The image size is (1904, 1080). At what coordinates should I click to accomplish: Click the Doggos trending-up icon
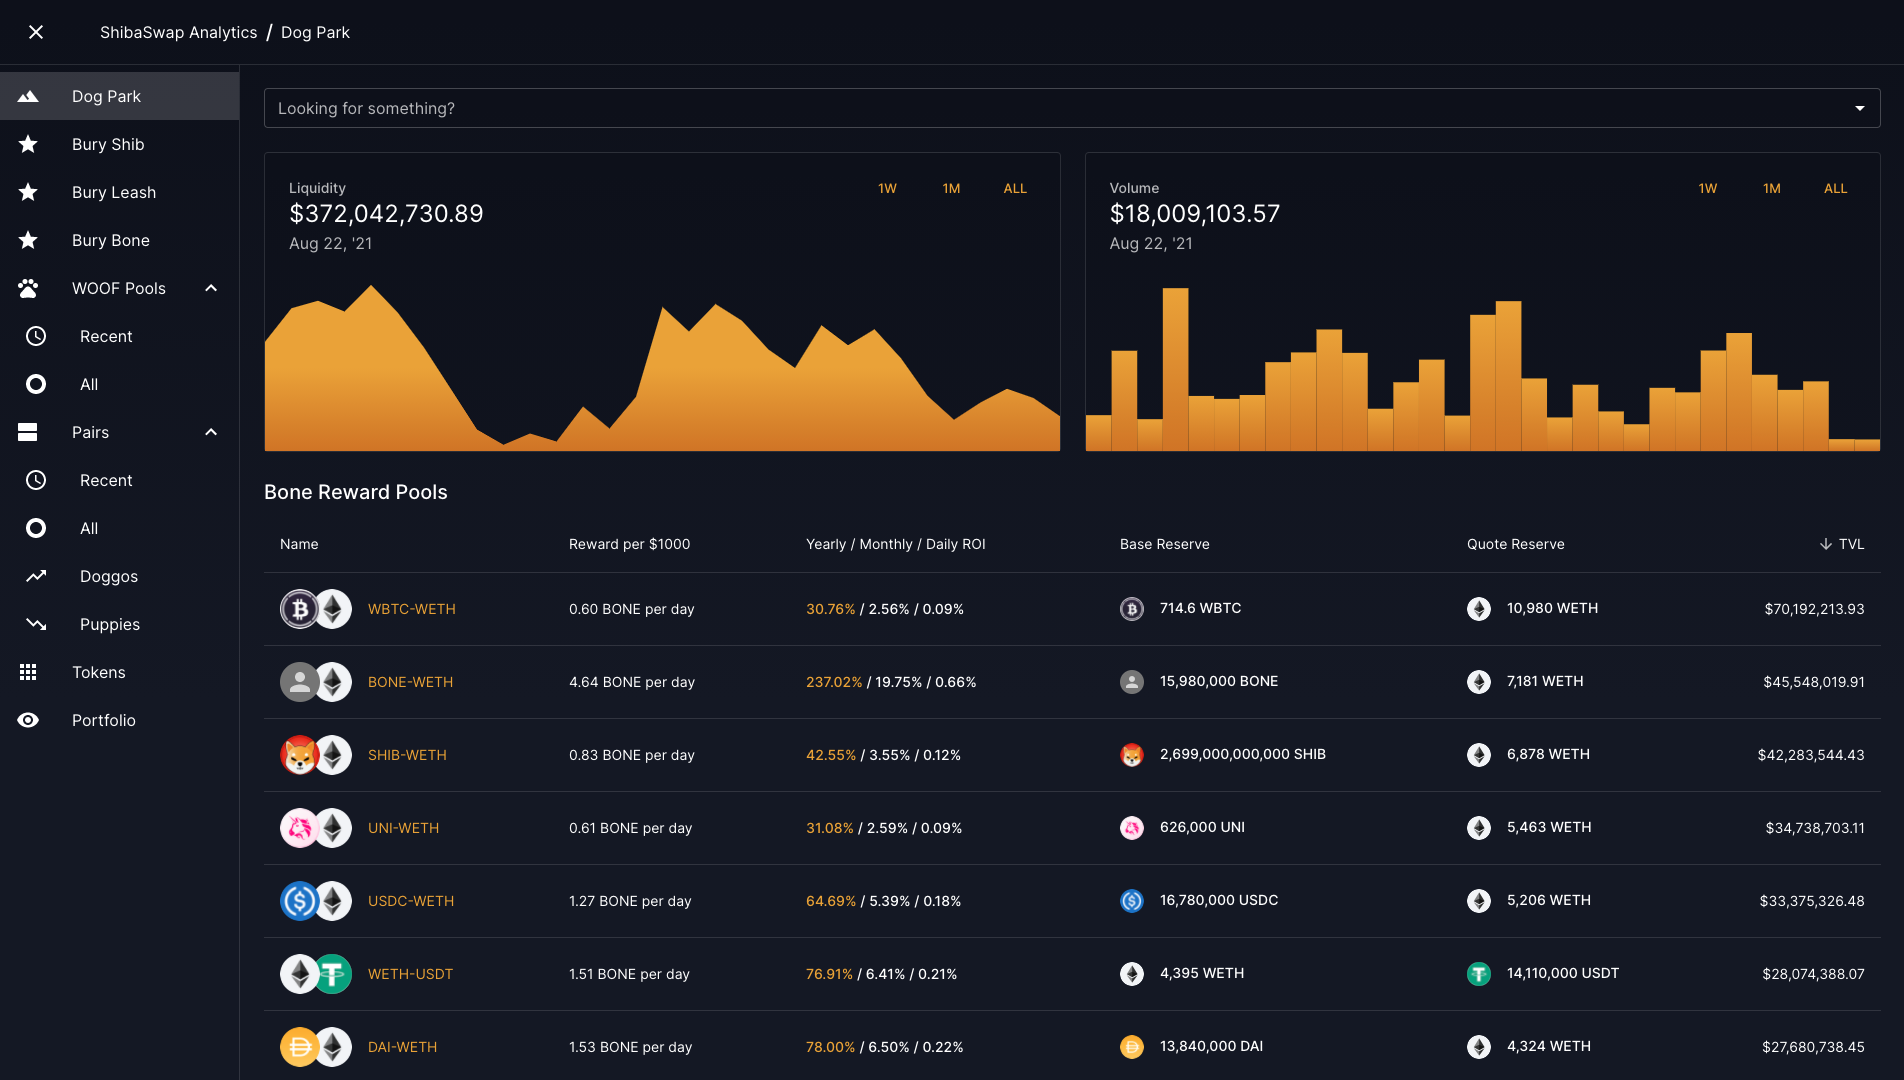click(x=36, y=576)
